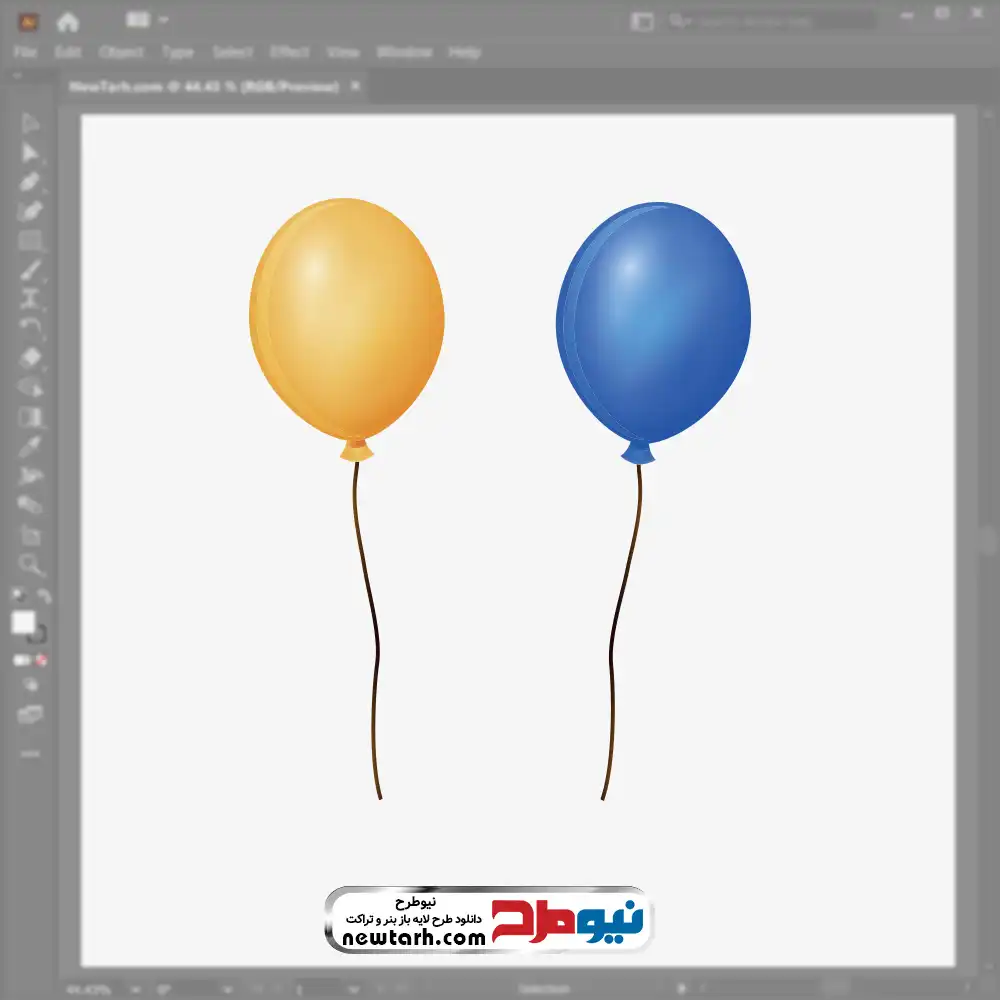Screen dimensions: 1000x1000
Task: Select the Paintbrush tool
Action: pos(30,270)
